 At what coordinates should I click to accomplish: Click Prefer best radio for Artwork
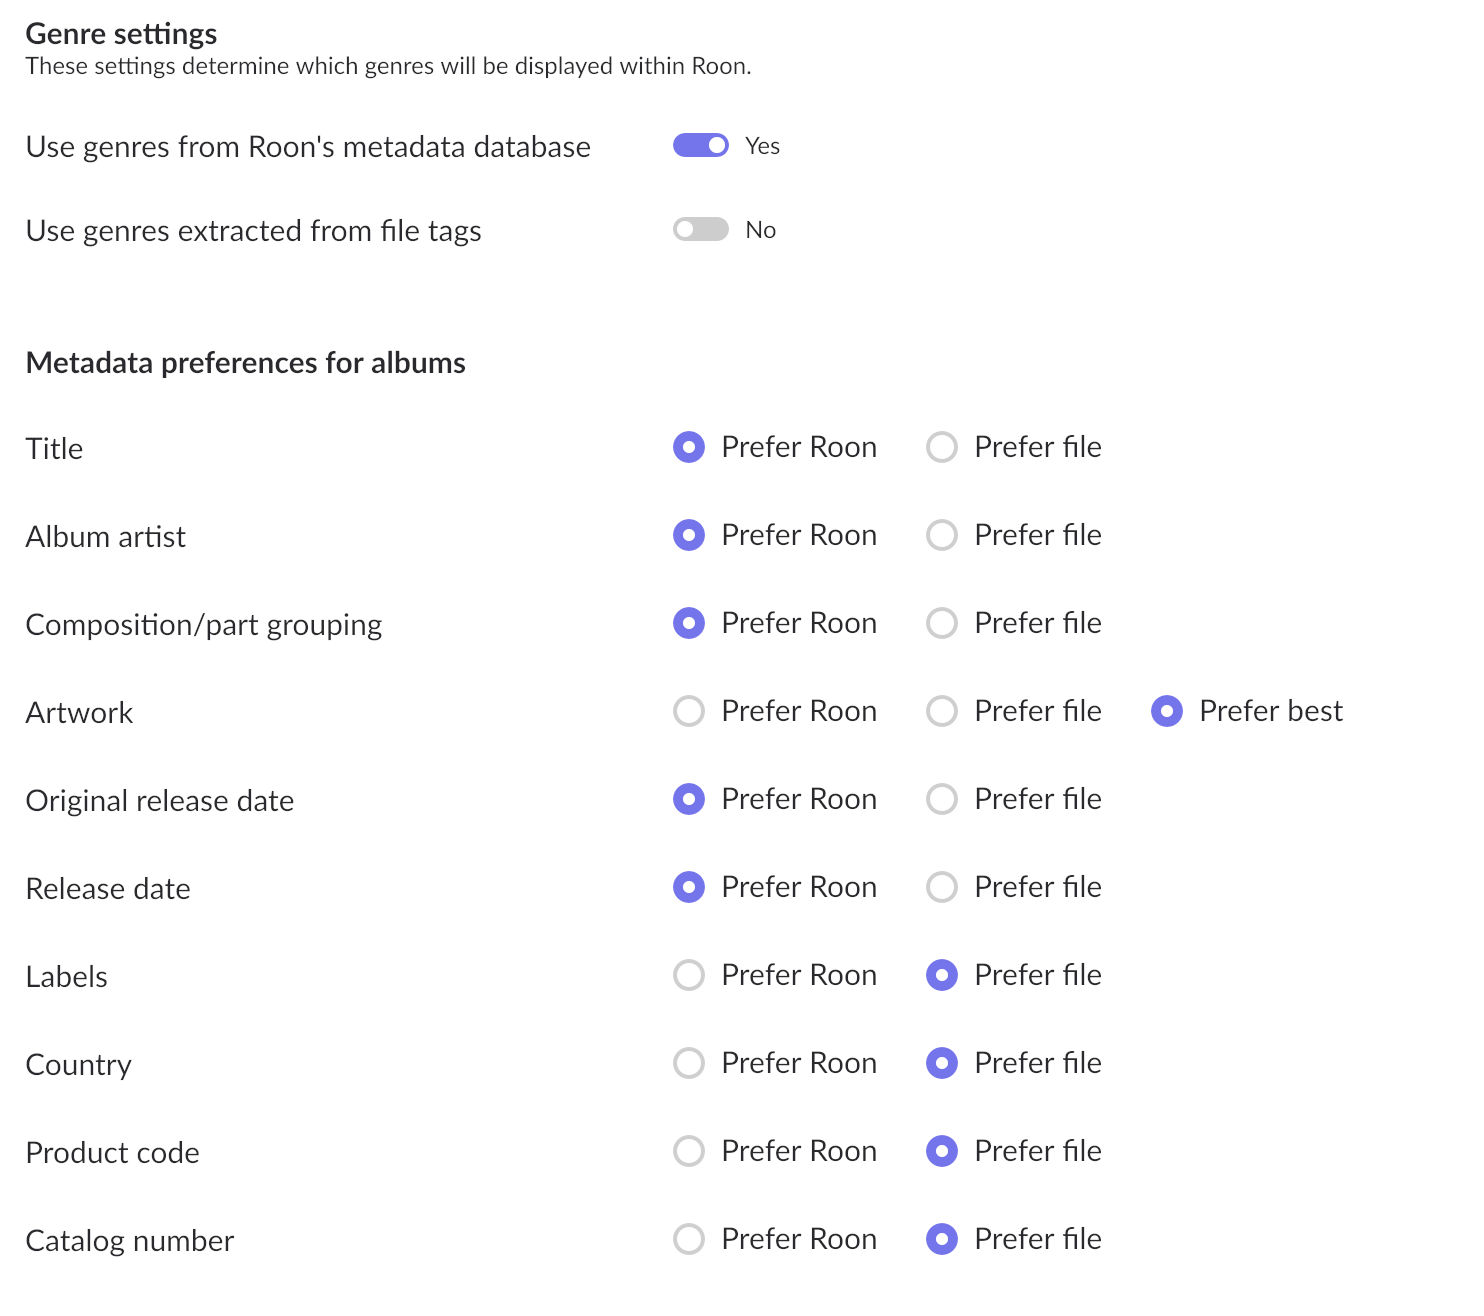tap(1167, 711)
